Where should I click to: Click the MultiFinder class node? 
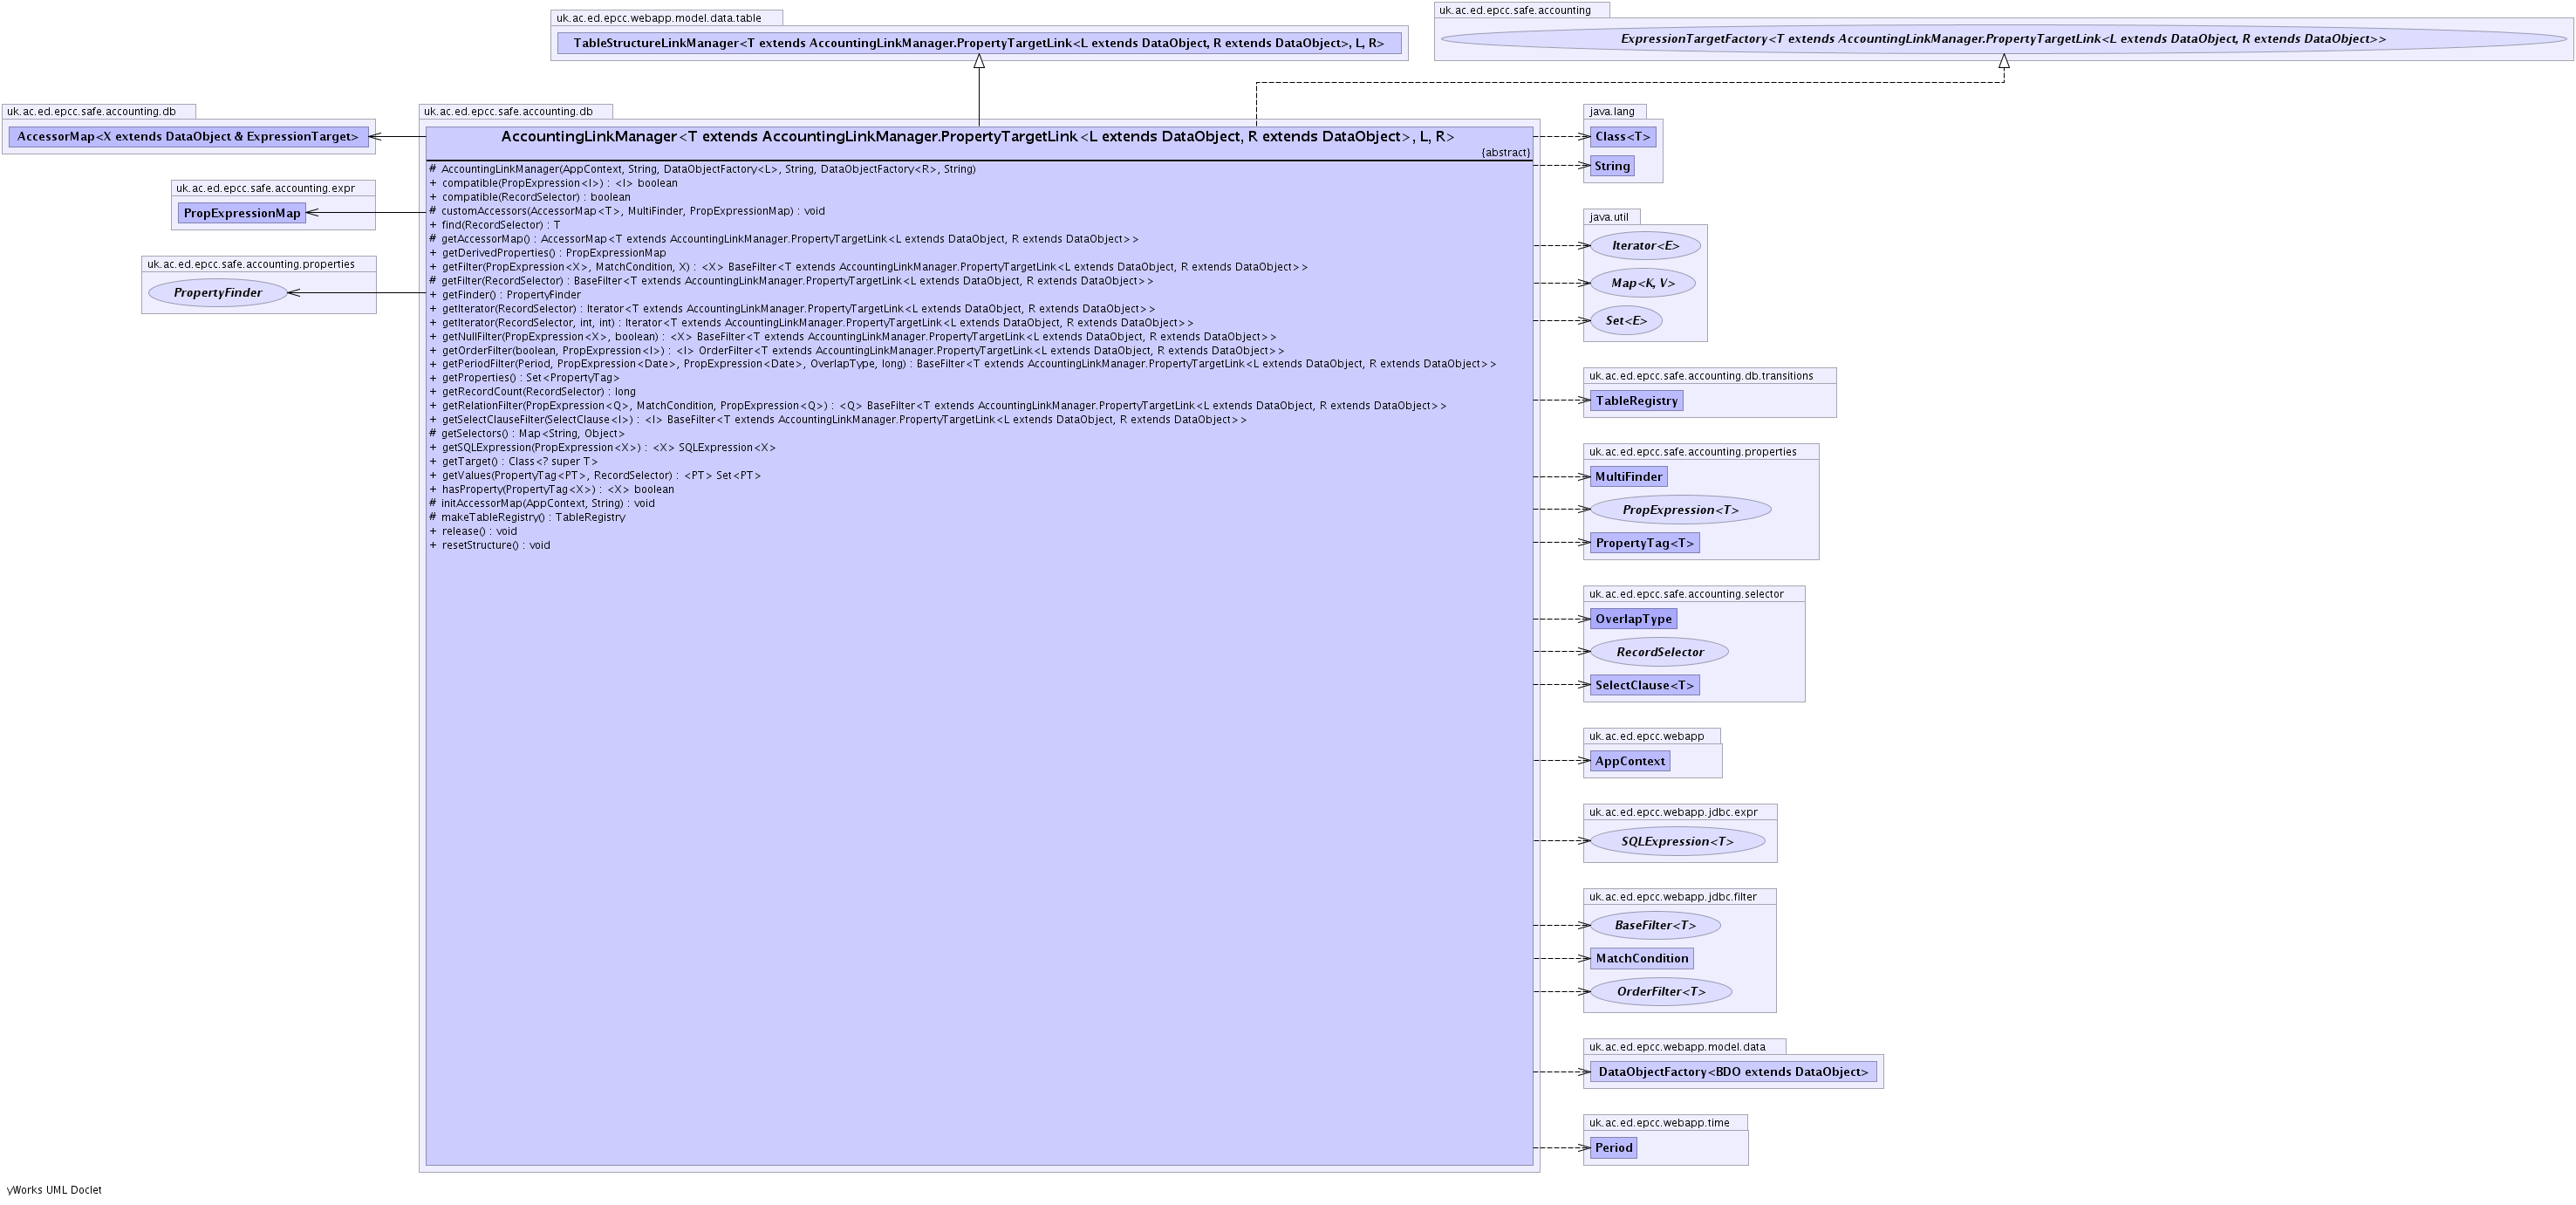point(1628,477)
